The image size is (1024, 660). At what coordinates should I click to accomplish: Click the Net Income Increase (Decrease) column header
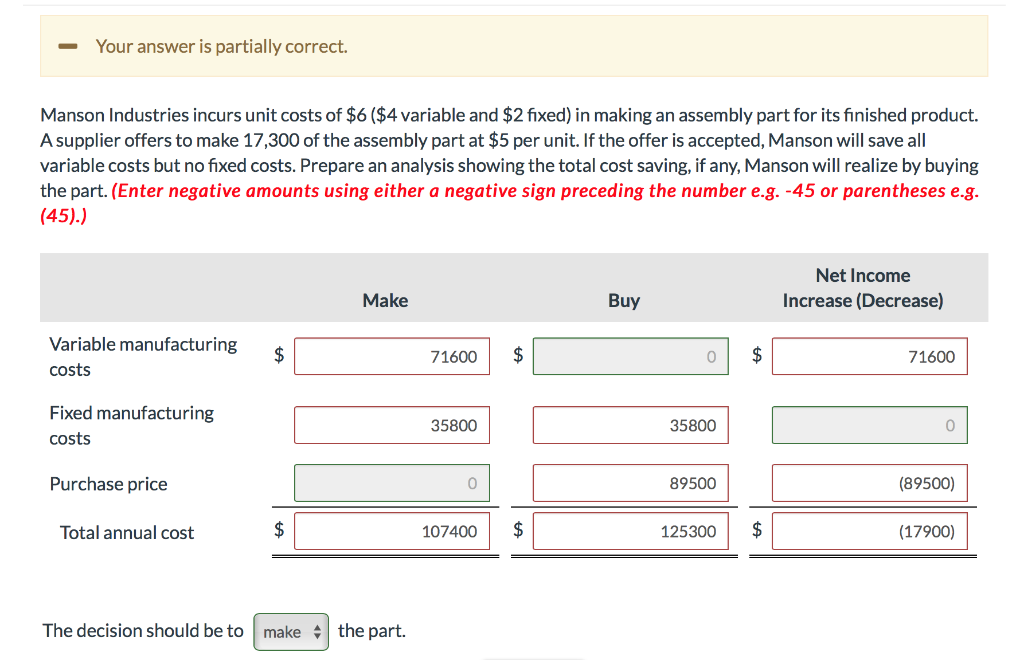click(862, 287)
